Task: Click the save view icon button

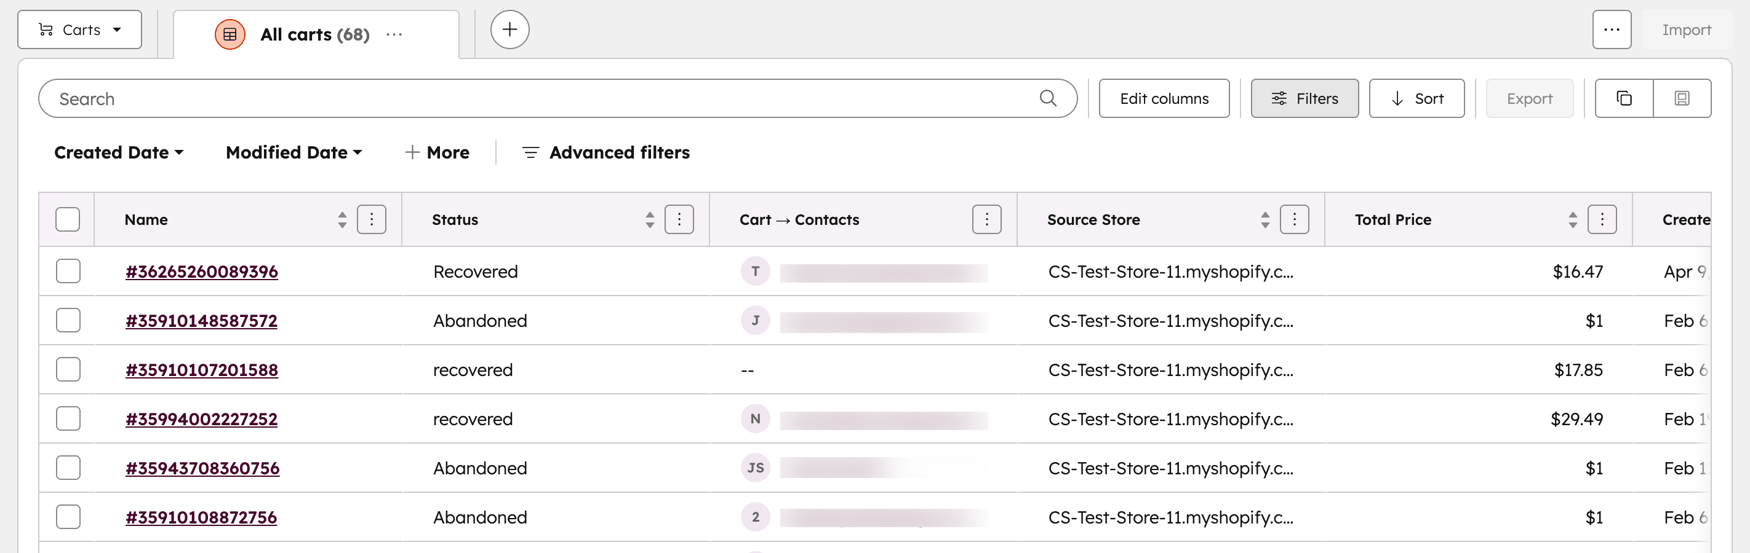Action: [x=1681, y=99]
